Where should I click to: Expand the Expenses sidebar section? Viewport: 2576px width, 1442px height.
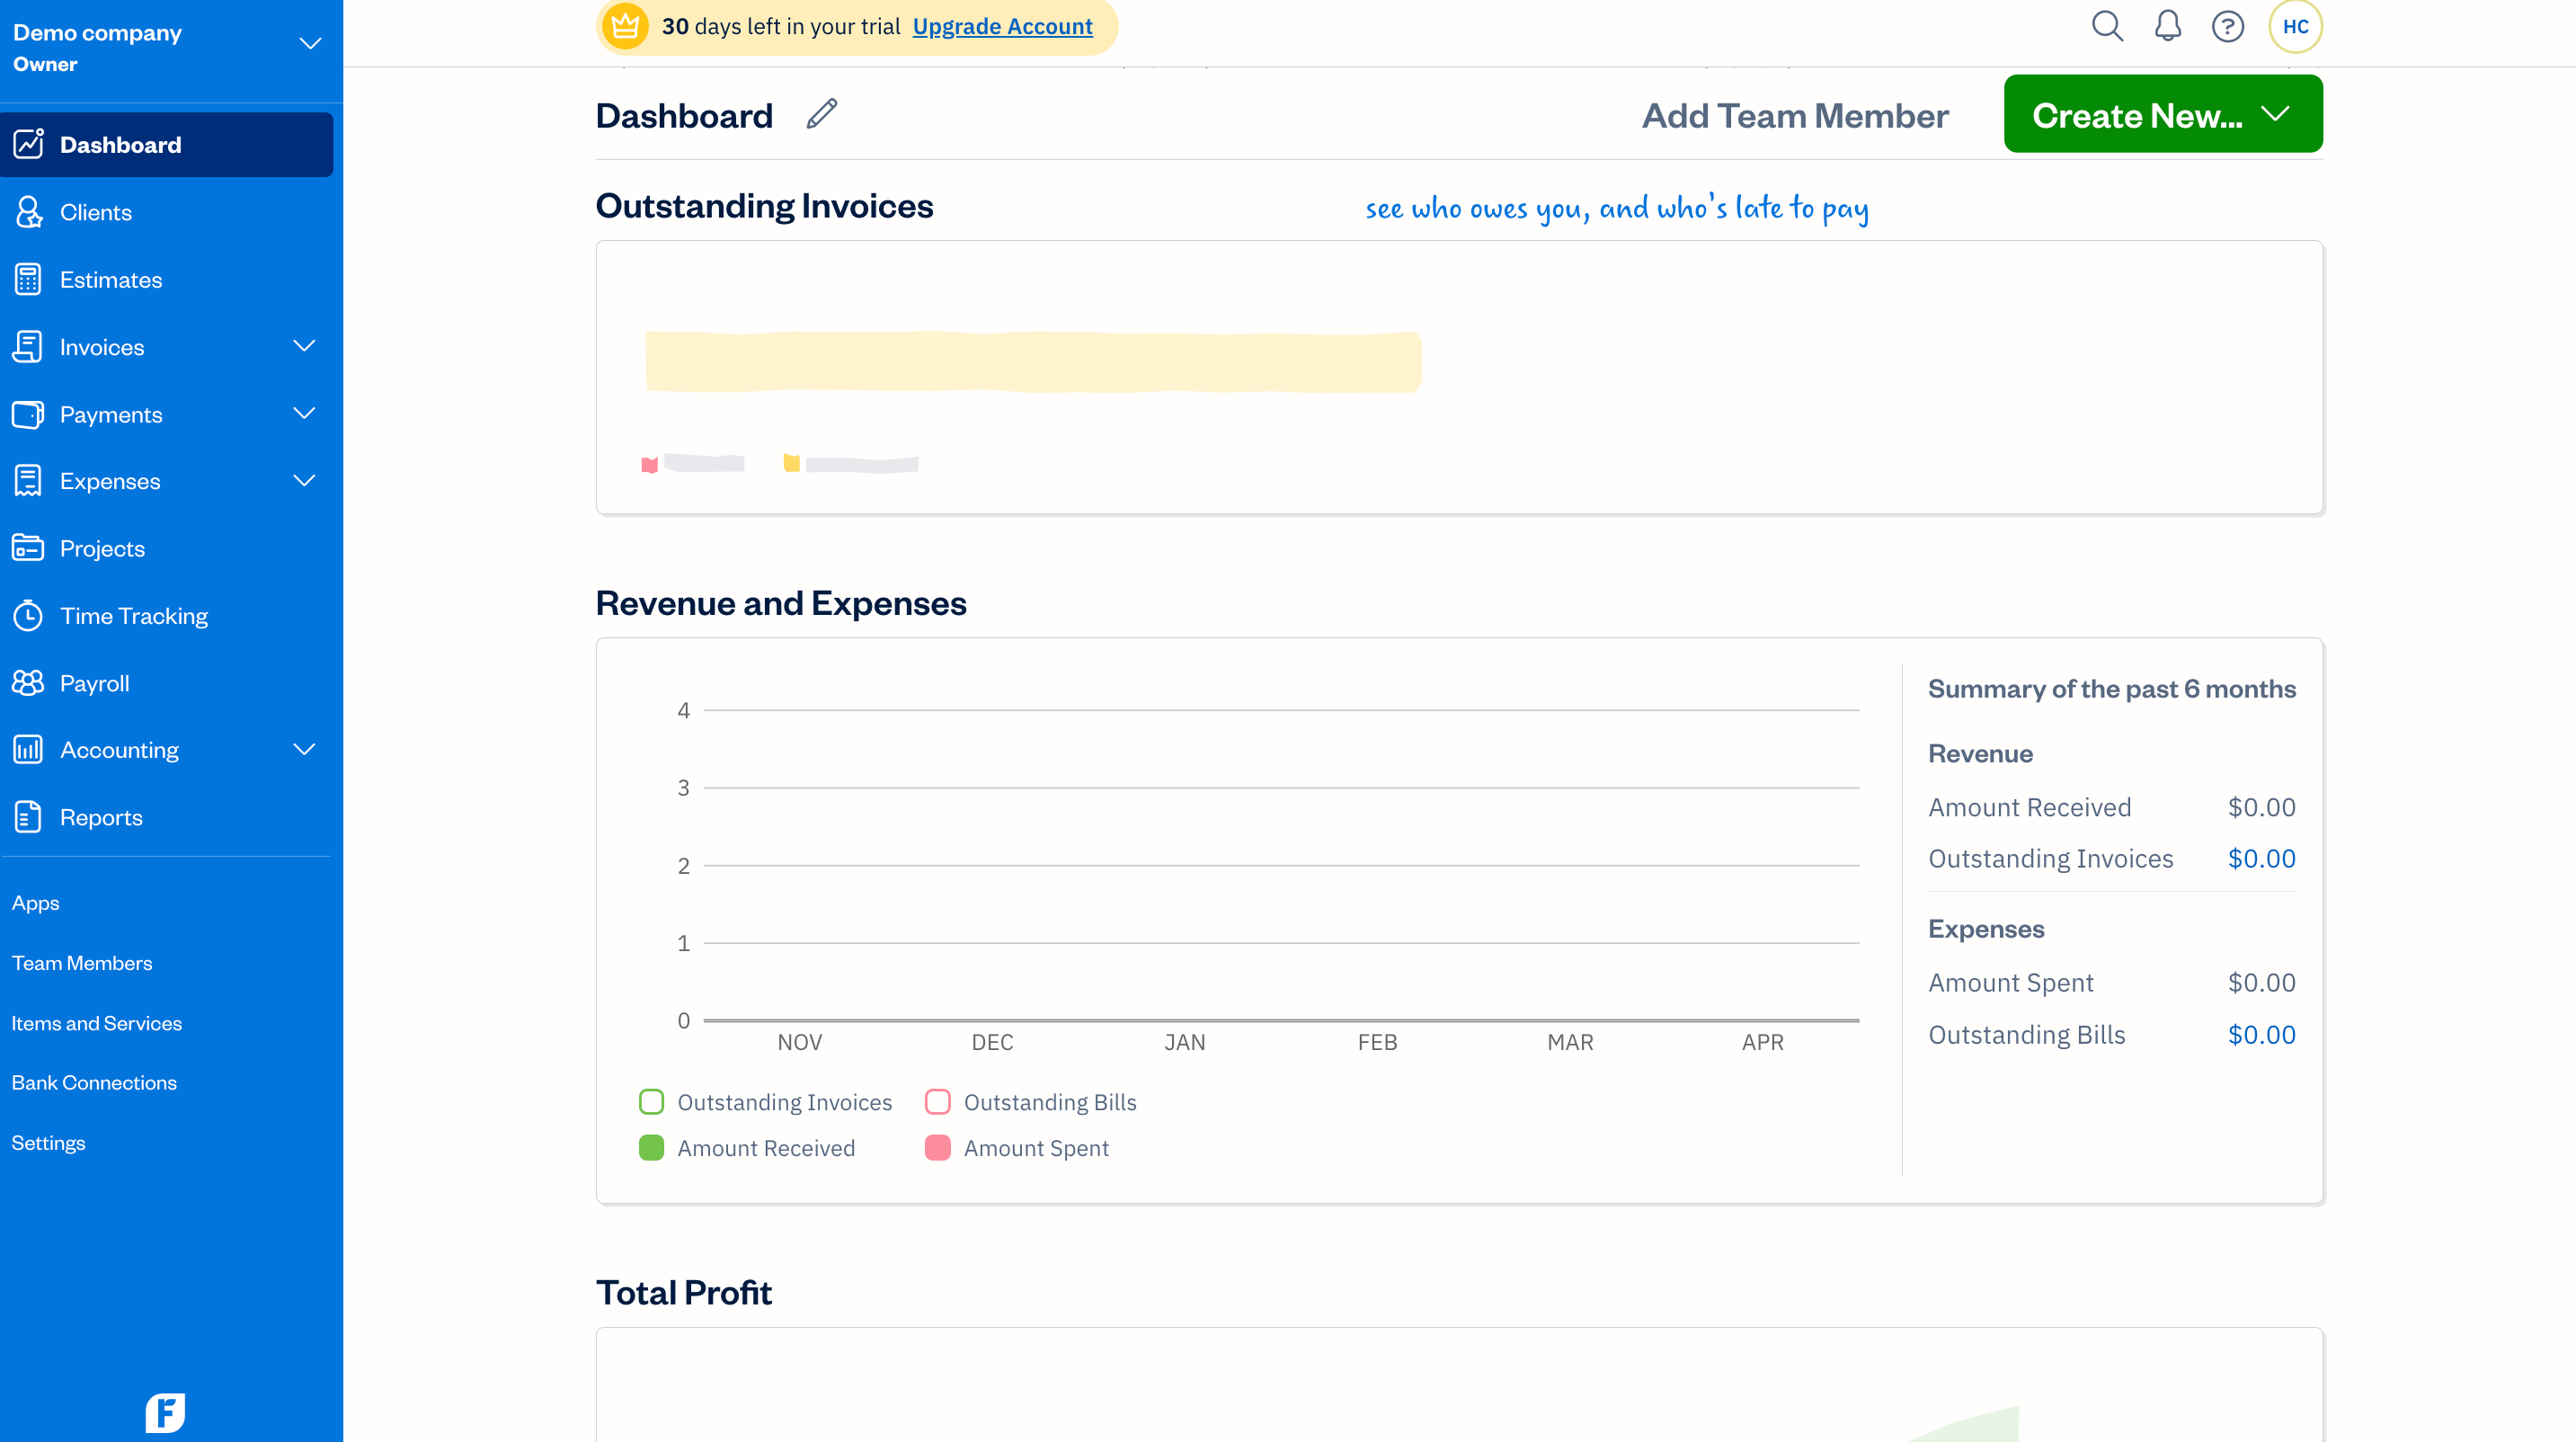(304, 480)
